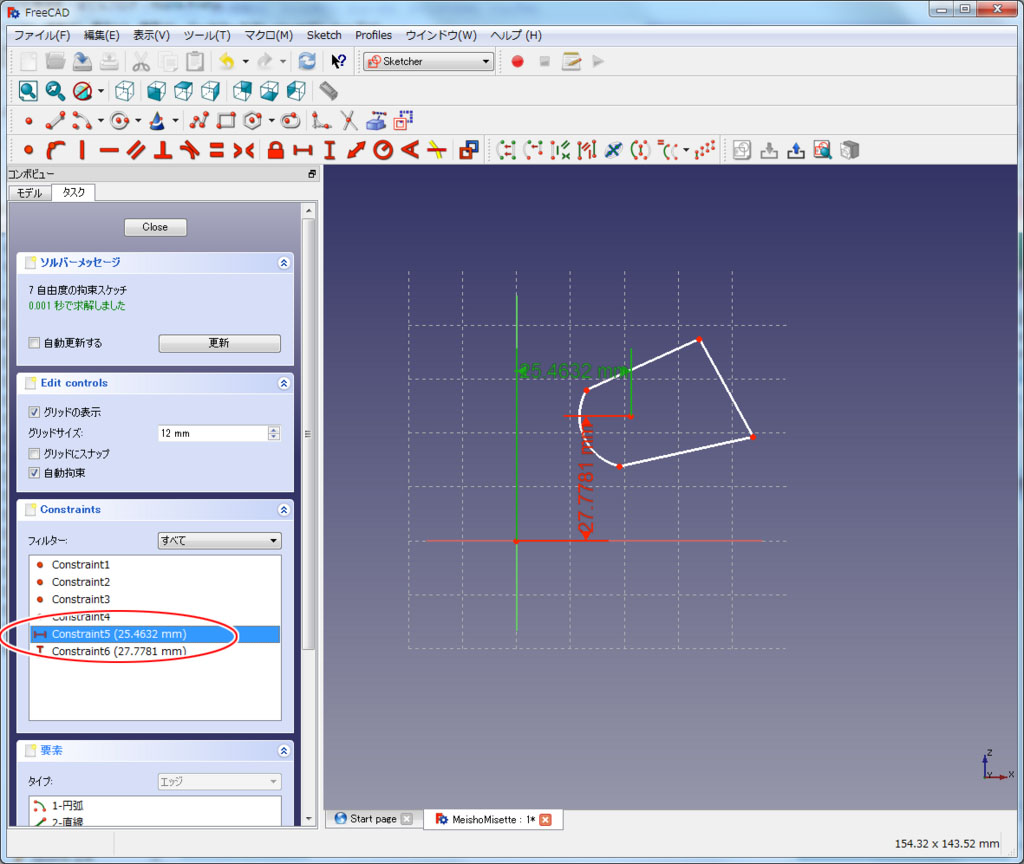Collapse the Constraints section
This screenshot has height=864, width=1024.
[283, 509]
